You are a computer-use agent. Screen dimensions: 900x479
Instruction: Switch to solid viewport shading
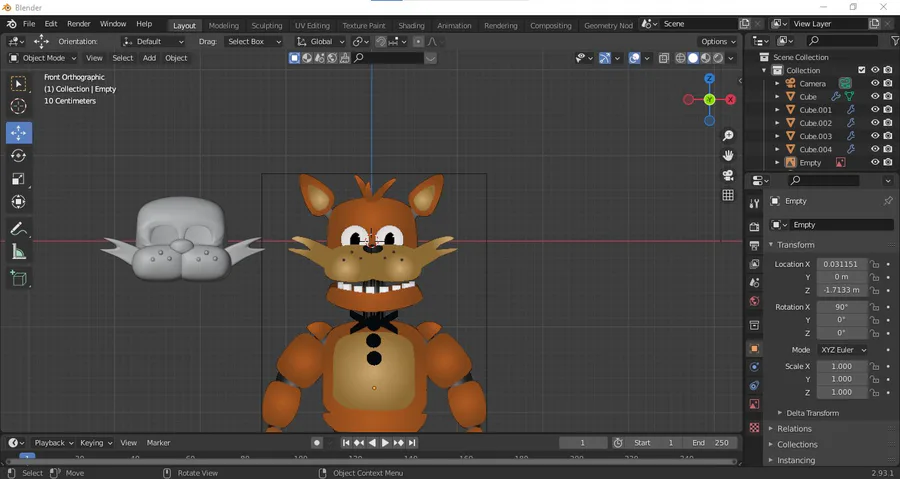click(693, 58)
